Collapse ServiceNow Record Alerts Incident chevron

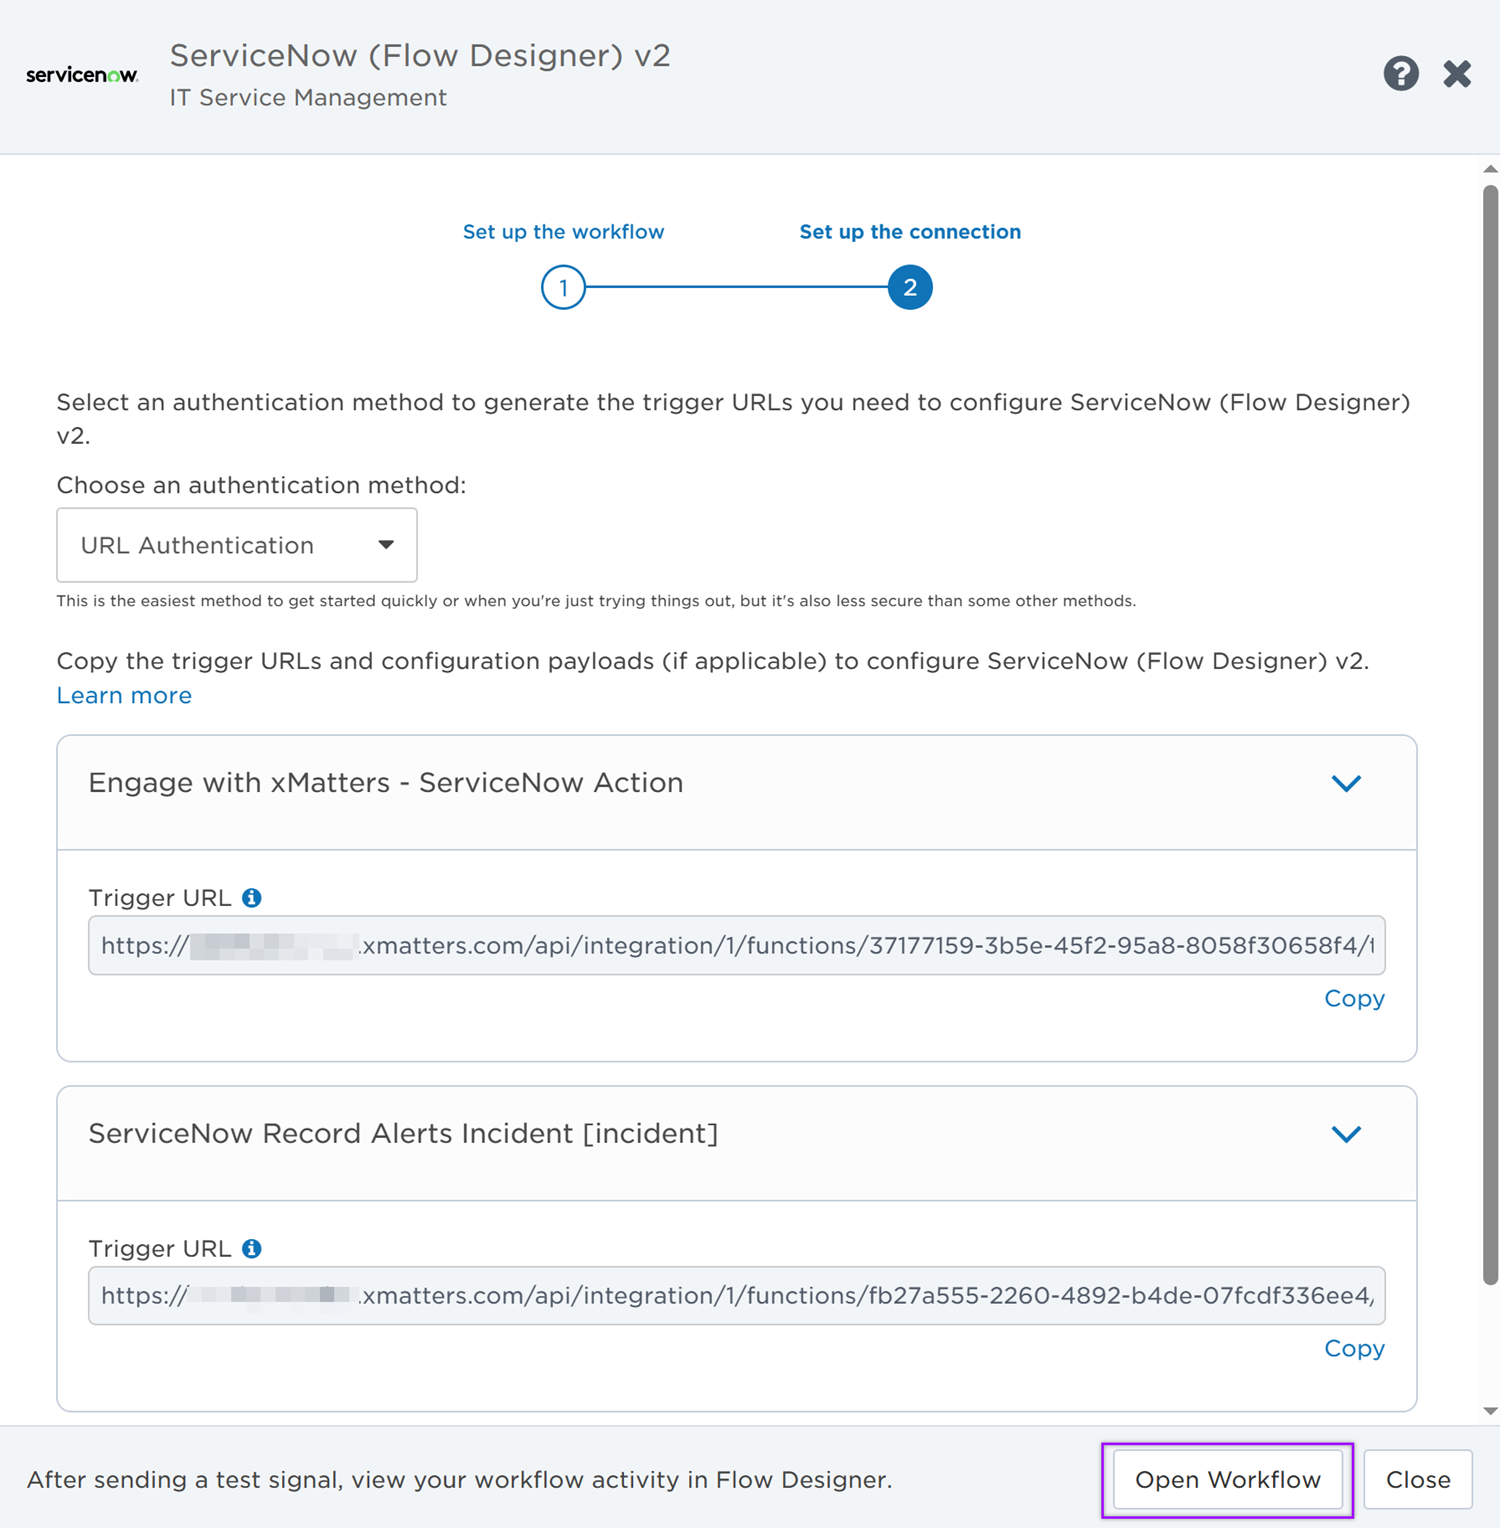tap(1346, 1134)
